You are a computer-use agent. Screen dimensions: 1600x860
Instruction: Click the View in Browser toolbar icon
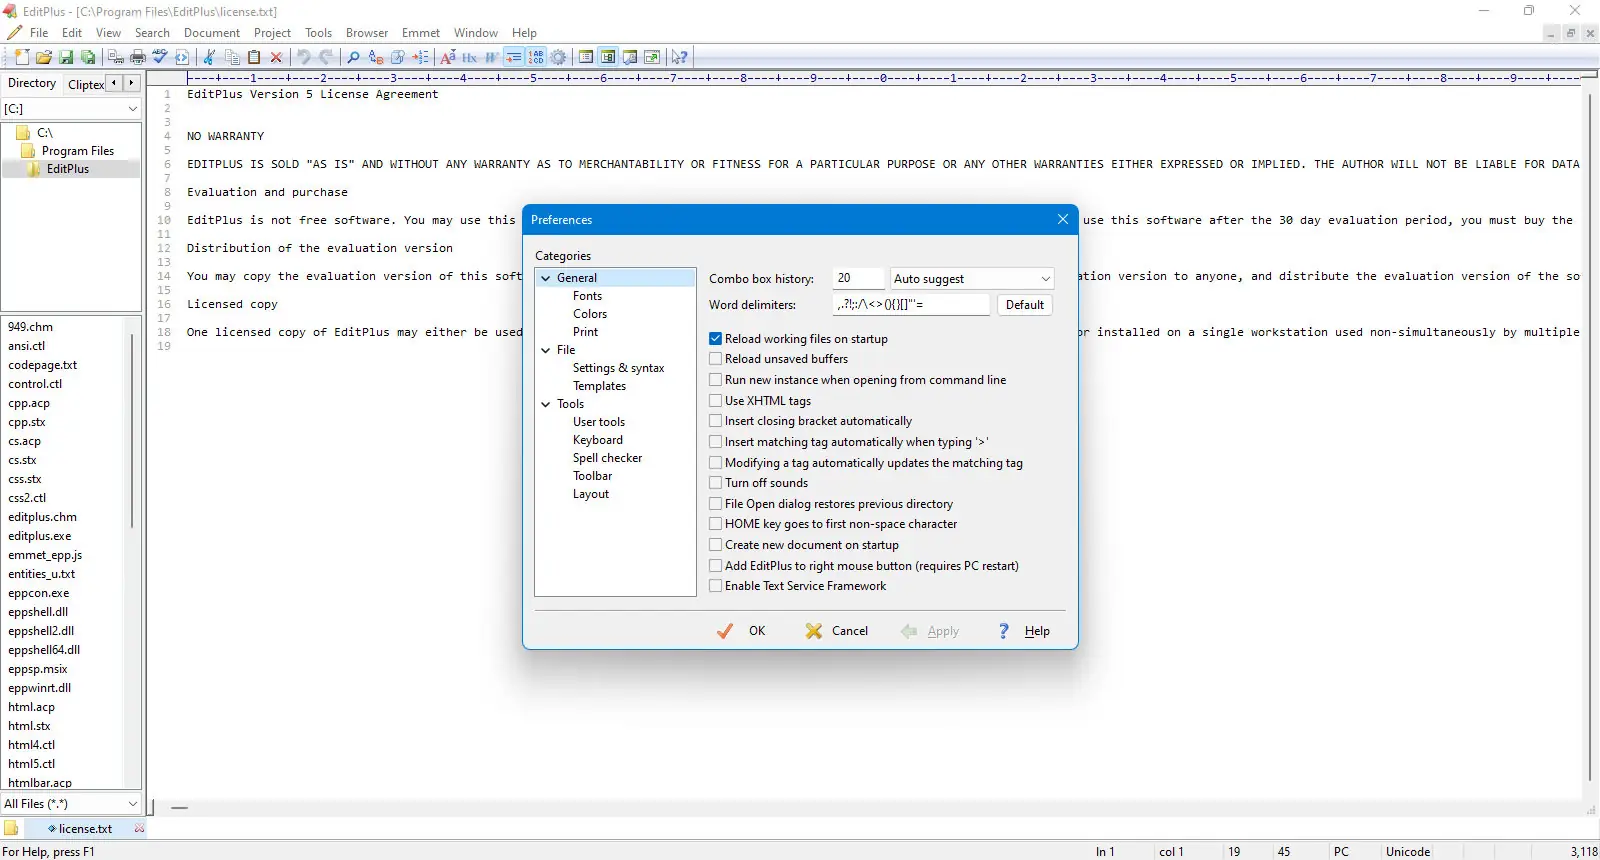click(x=652, y=57)
